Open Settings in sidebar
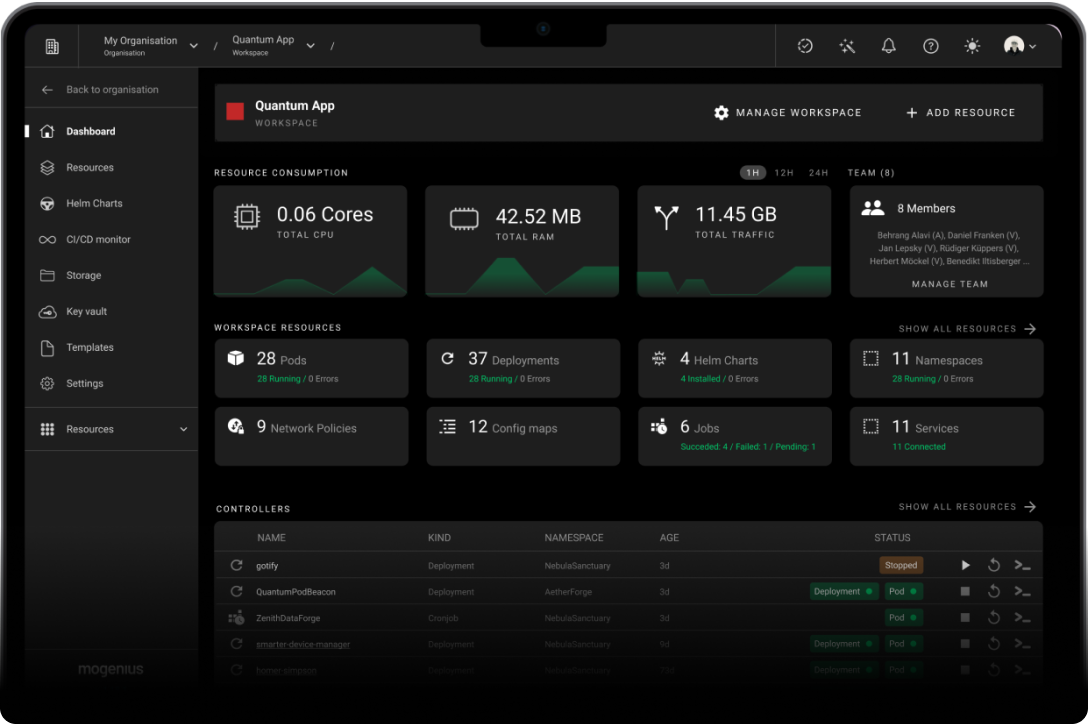Image resolution: width=1088 pixels, height=724 pixels. pyautogui.click(x=111, y=383)
